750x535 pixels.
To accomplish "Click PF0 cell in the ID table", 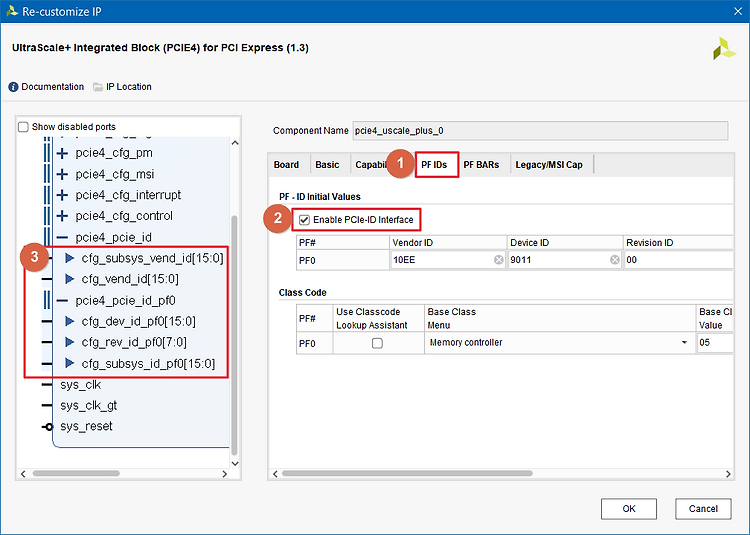I will click(x=342, y=261).
